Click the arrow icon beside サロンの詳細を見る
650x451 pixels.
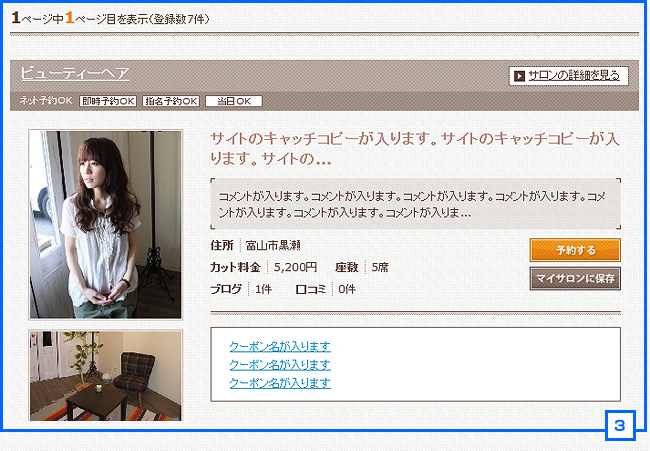pyautogui.click(x=519, y=76)
